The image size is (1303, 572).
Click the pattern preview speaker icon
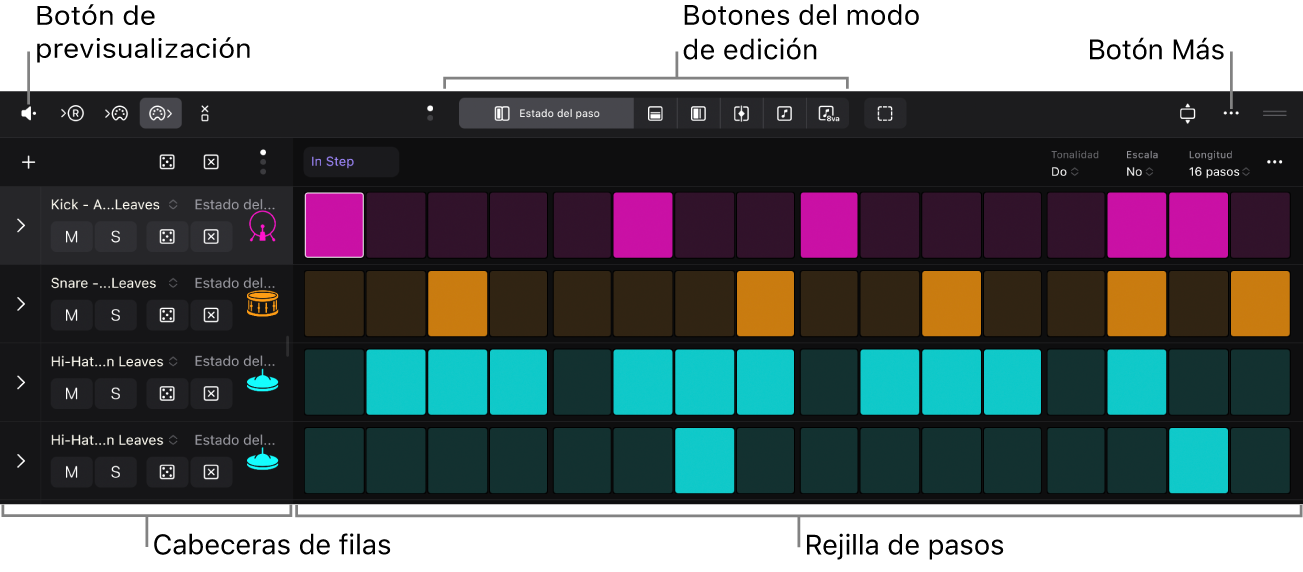[x=29, y=114]
